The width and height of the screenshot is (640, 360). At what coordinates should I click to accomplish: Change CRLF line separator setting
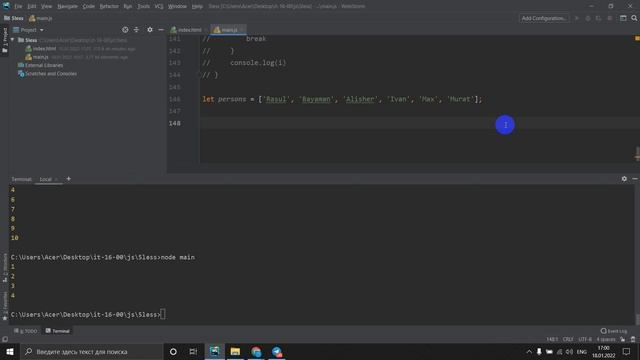(568, 339)
